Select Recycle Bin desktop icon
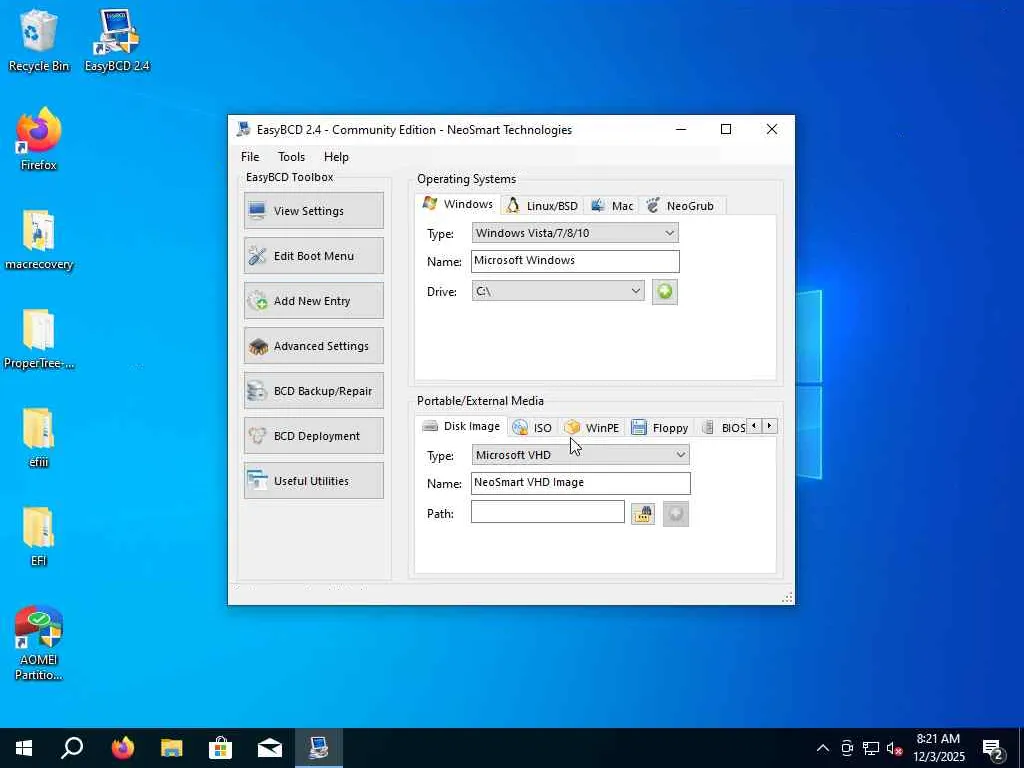This screenshot has height=768, width=1024. click(39, 41)
